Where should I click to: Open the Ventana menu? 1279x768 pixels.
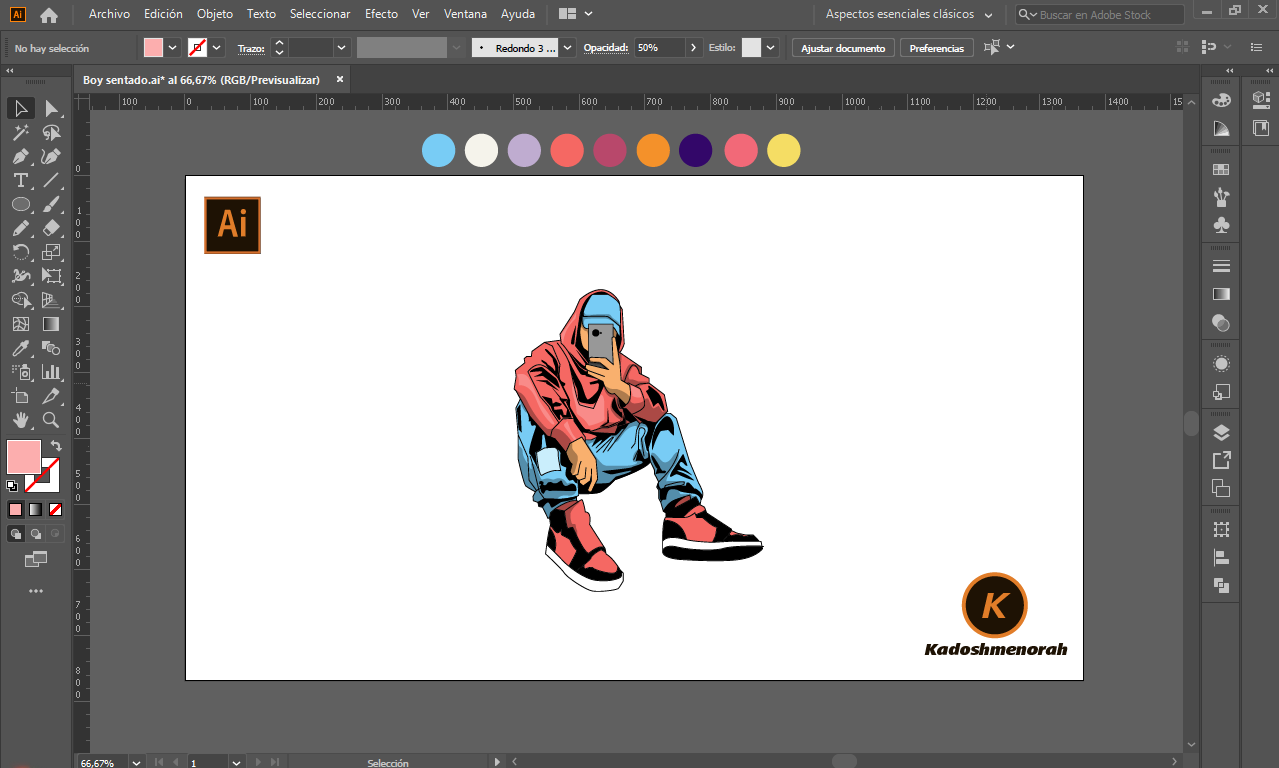point(465,14)
